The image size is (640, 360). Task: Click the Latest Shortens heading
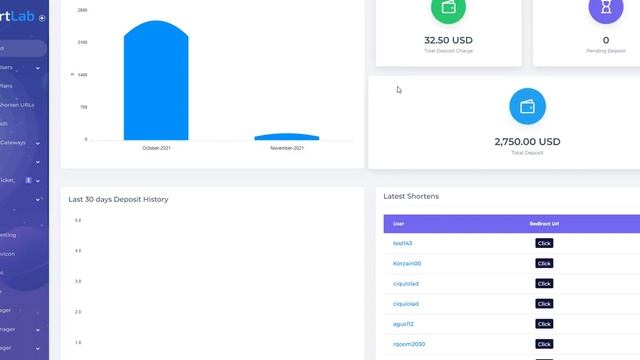pyautogui.click(x=411, y=196)
